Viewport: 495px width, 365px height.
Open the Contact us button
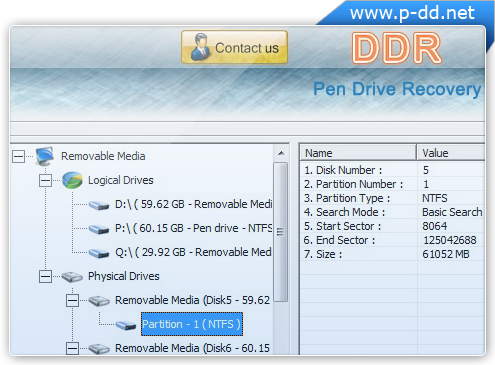point(234,47)
